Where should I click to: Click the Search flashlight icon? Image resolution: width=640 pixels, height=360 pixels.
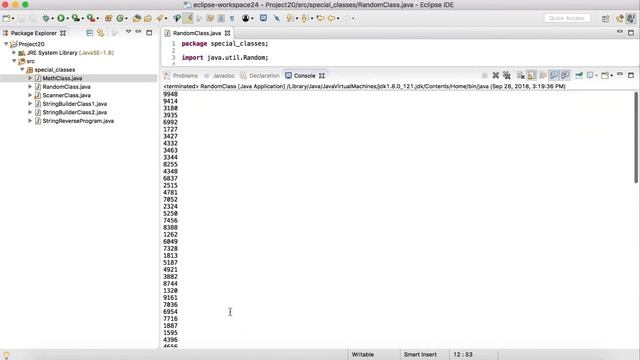tap(159, 18)
